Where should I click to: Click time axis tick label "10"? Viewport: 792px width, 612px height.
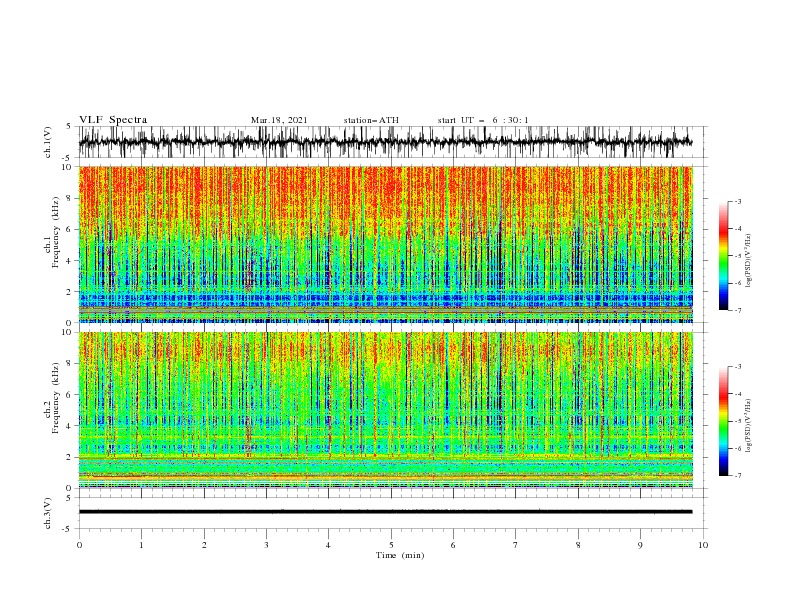pyautogui.click(x=703, y=545)
